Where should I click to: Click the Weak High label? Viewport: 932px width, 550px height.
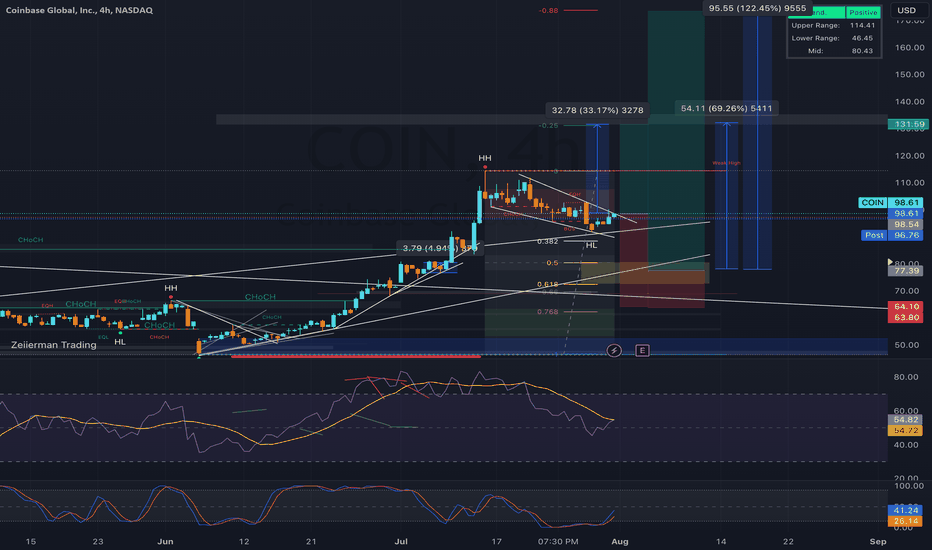tap(726, 163)
